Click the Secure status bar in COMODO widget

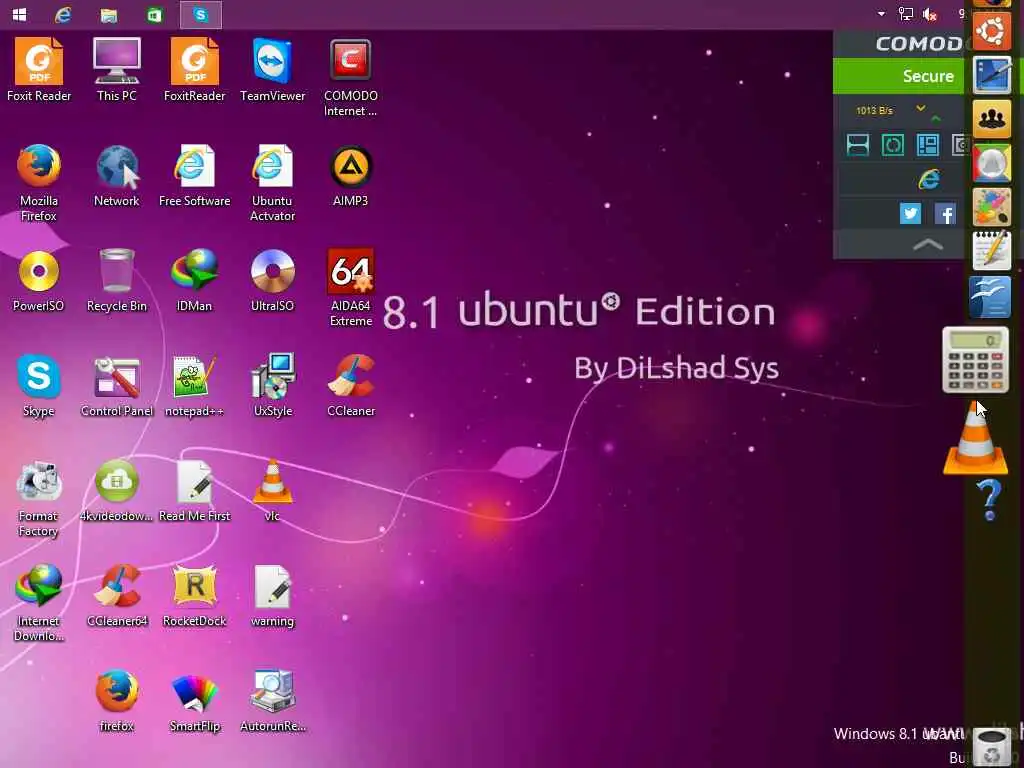click(899, 76)
